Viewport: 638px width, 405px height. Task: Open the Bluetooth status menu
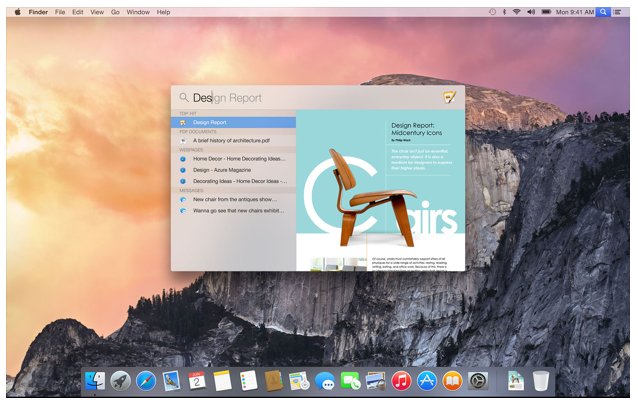[504, 12]
